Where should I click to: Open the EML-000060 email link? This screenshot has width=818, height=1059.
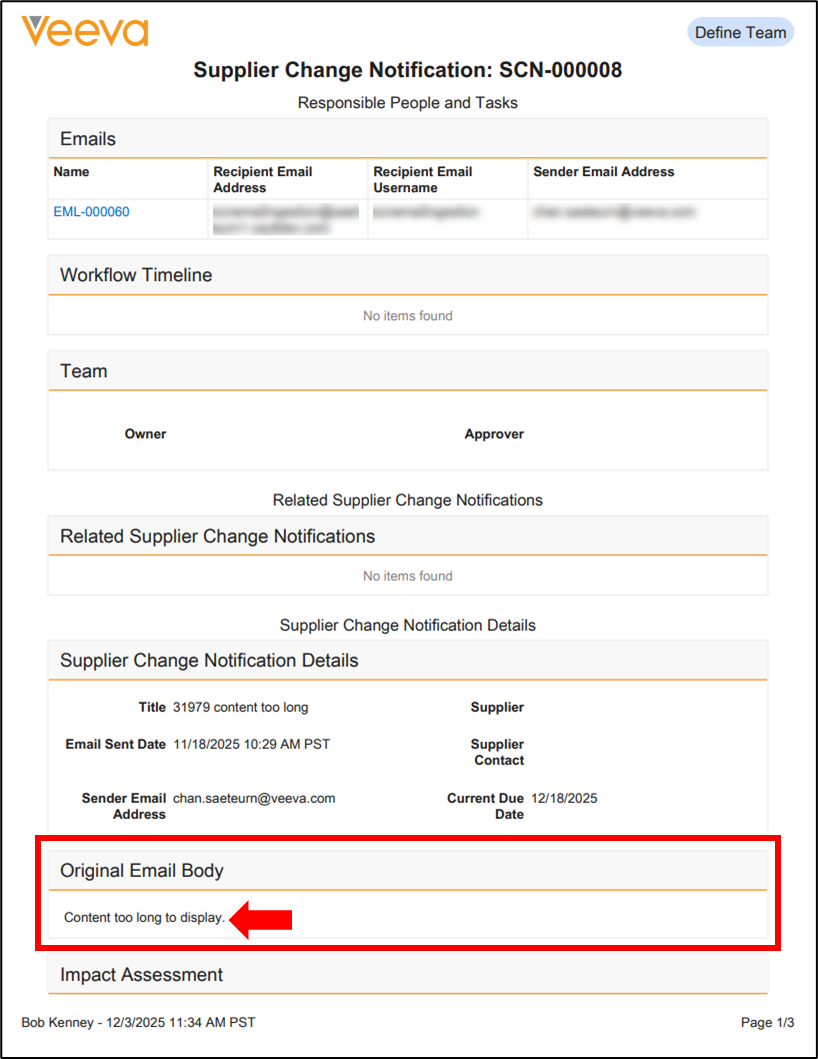tap(91, 212)
